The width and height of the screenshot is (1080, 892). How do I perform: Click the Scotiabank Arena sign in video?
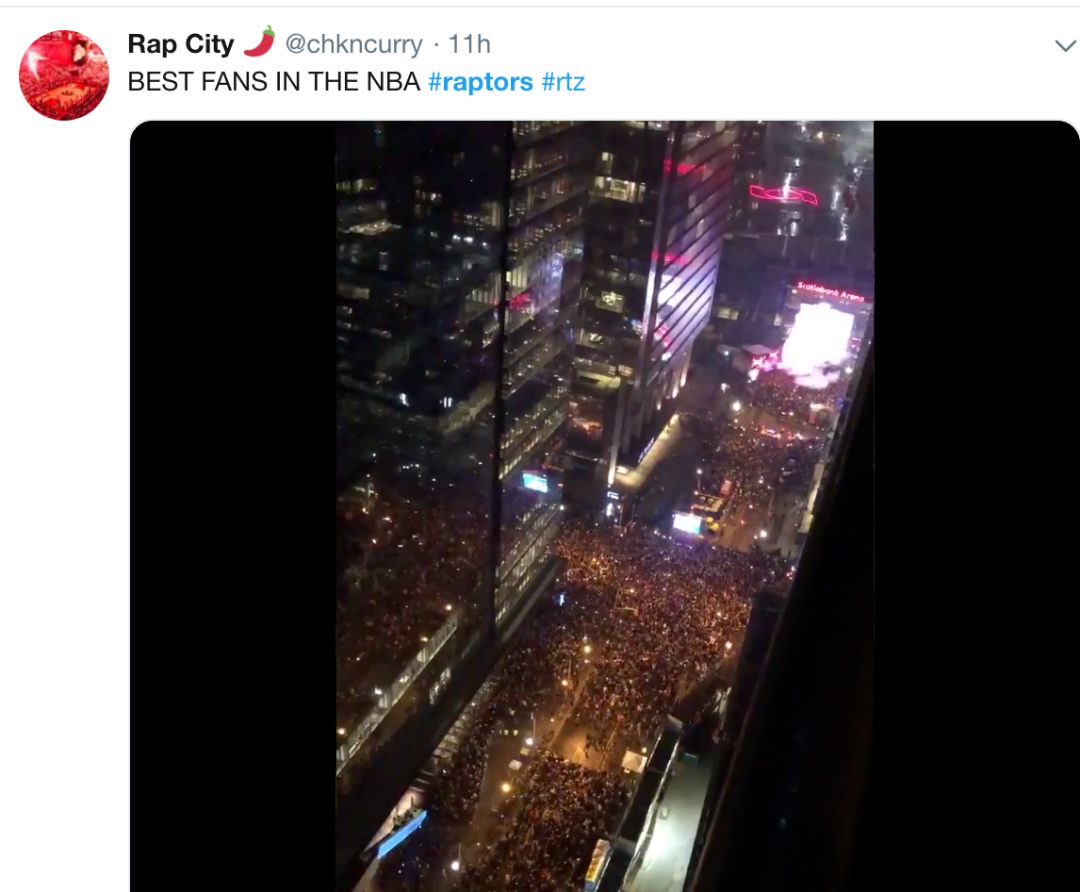coord(830,291)
